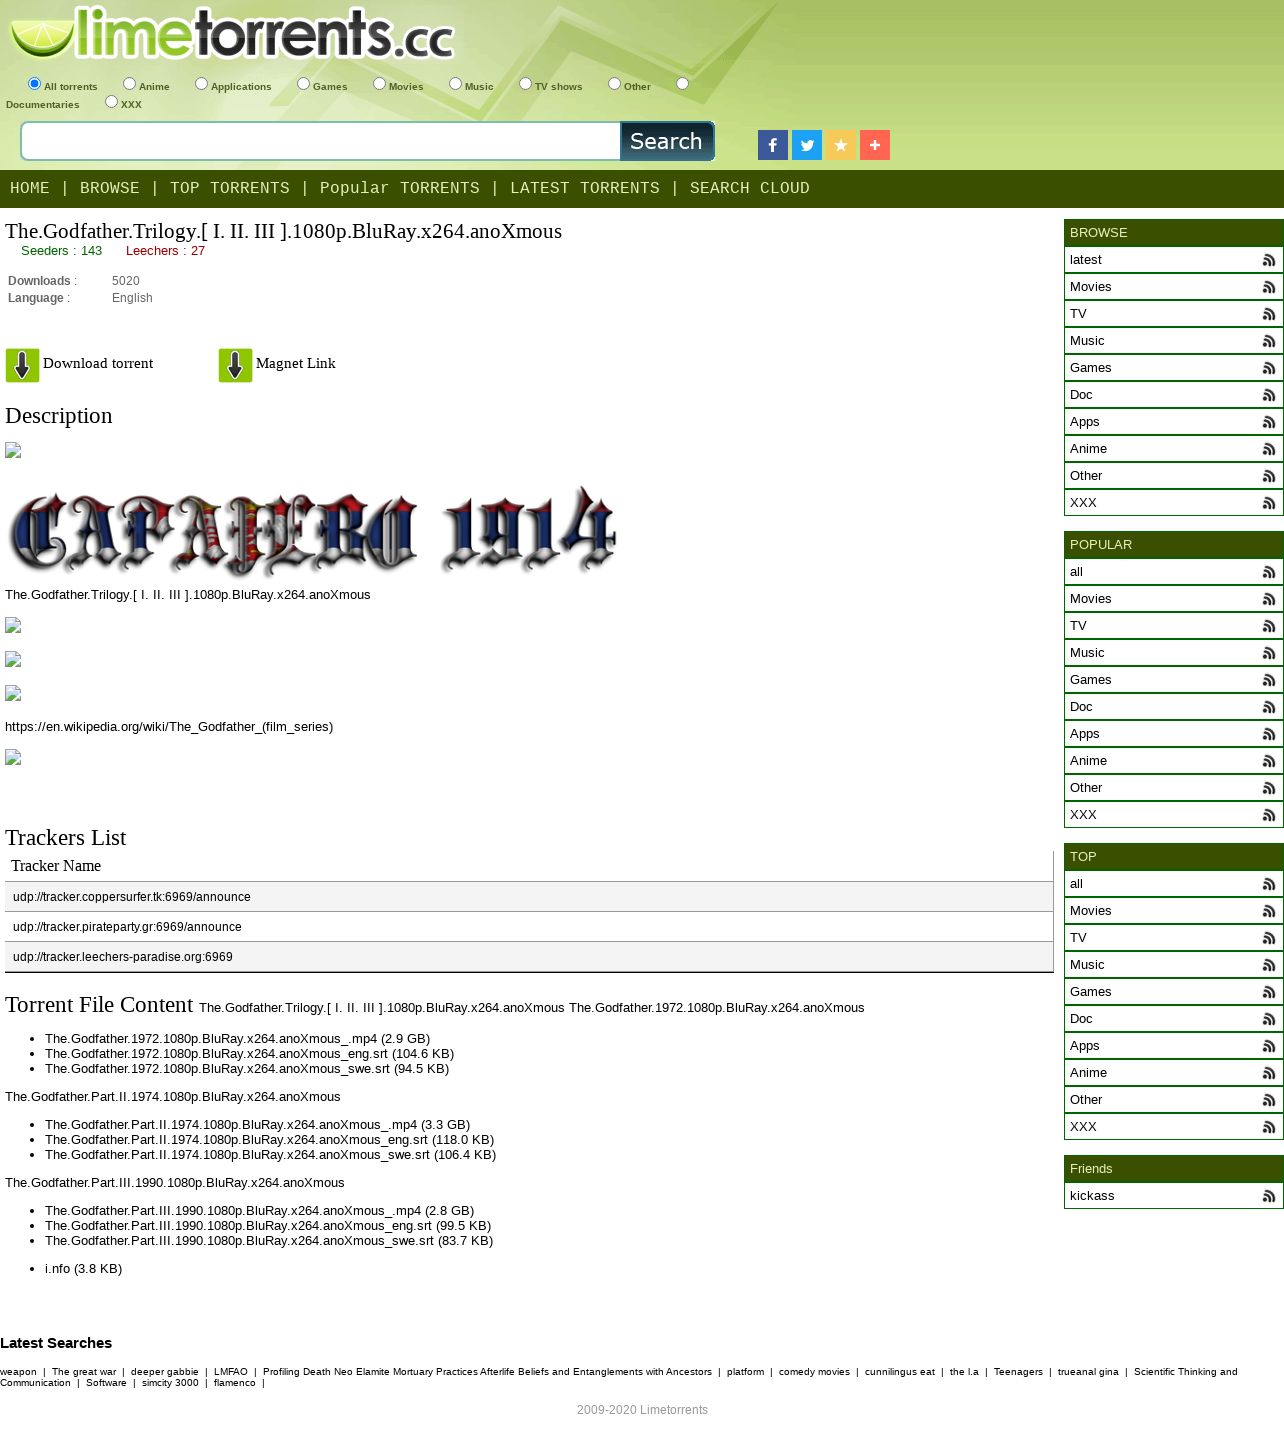Click the Twitter share icon
The height and width of the screenshot is (1431, 1284).
(807, 145)
